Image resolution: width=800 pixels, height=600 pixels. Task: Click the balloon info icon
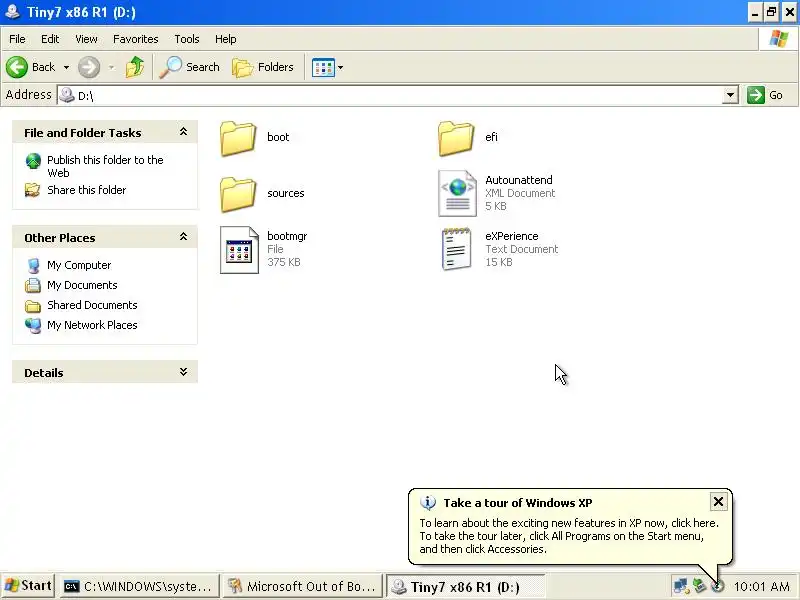pos(428,503)
